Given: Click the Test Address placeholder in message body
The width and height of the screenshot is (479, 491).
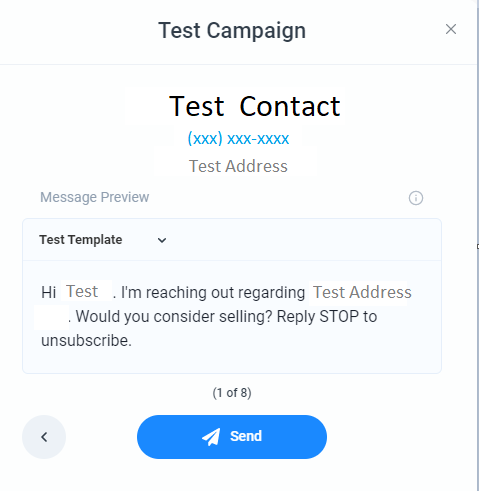Looking at the screenshot, I should pyautogui.click(x=362, y=292).
